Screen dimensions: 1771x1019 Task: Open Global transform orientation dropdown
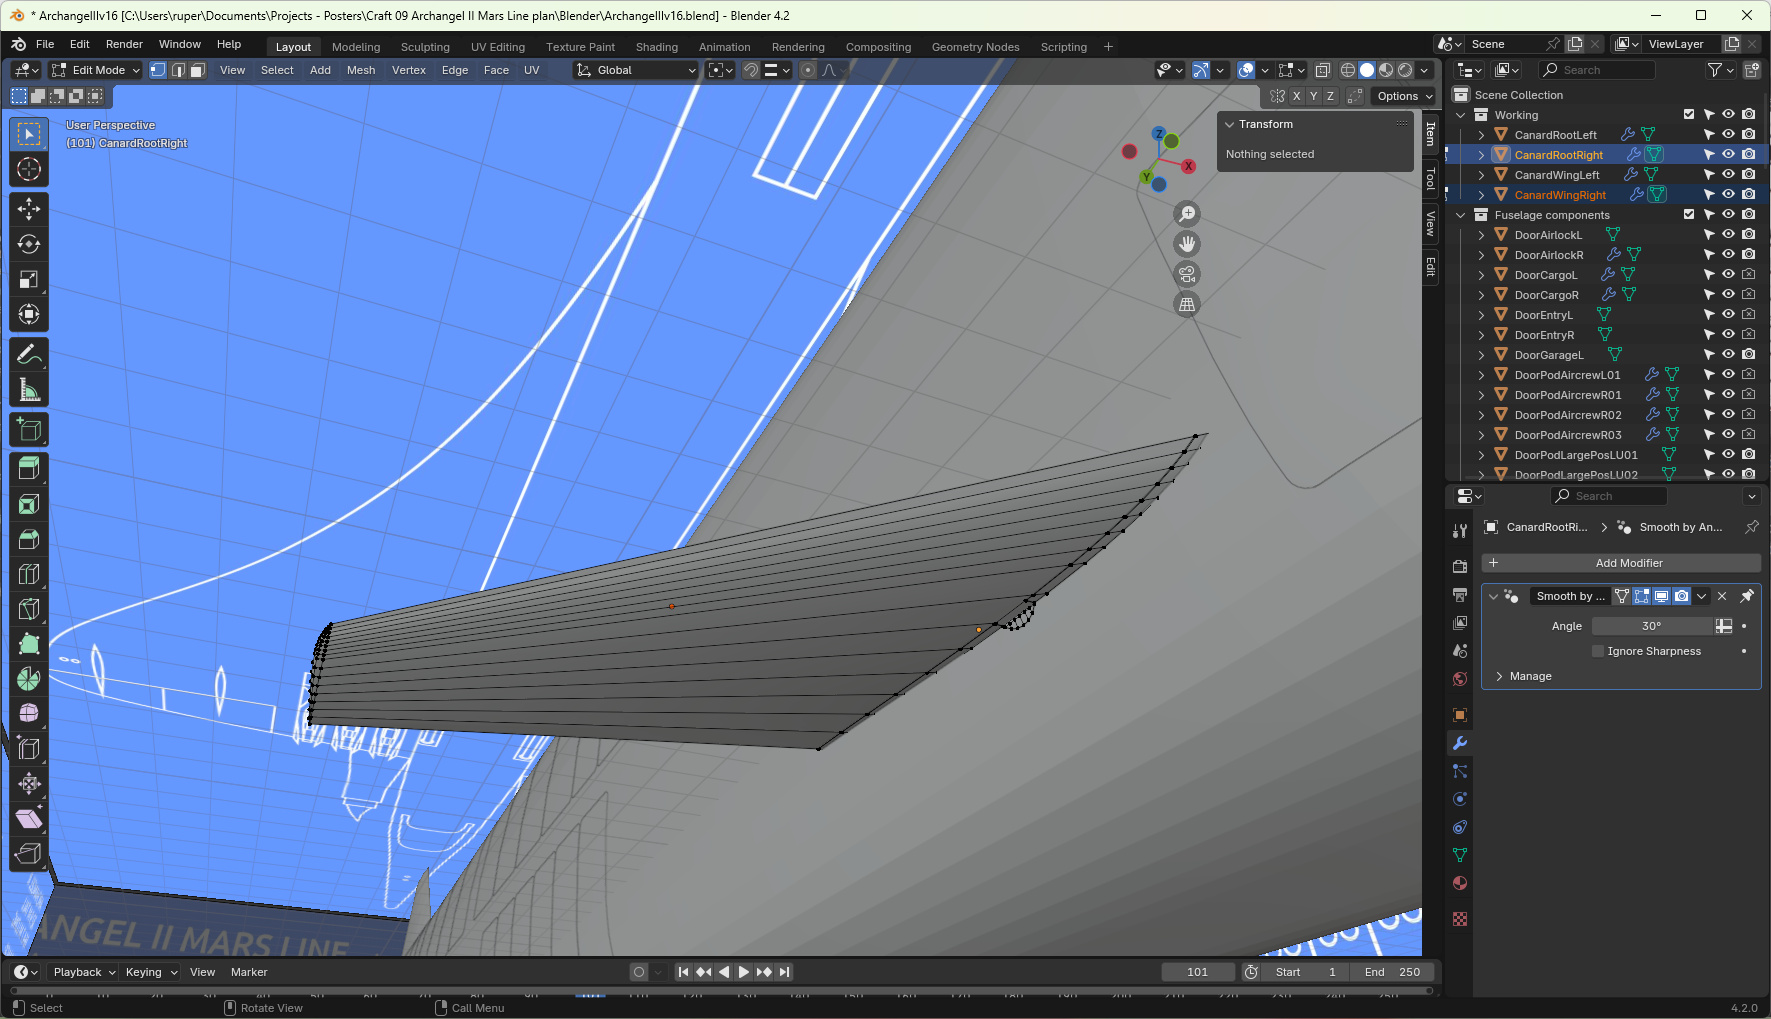(x=636, y=70)
